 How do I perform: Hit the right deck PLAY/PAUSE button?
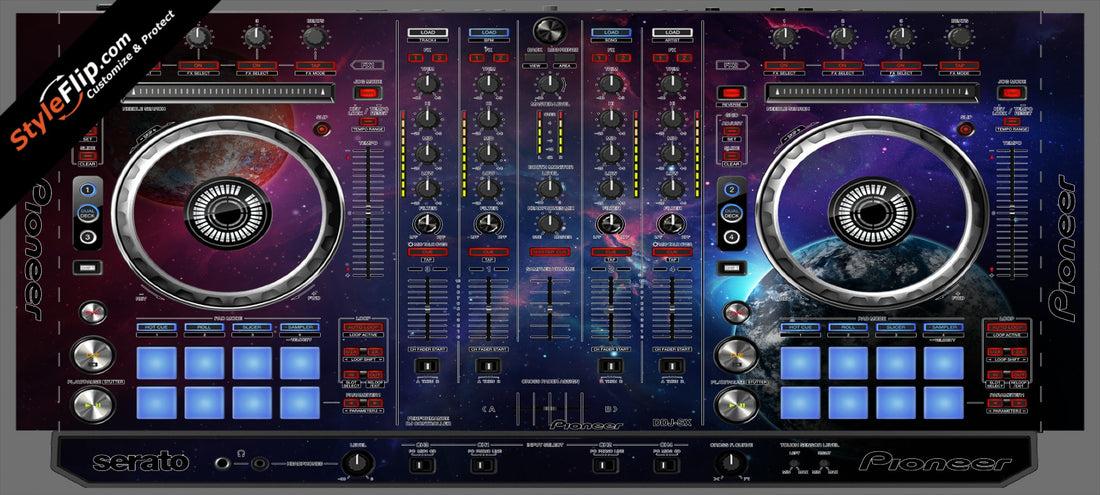(736, 405)
